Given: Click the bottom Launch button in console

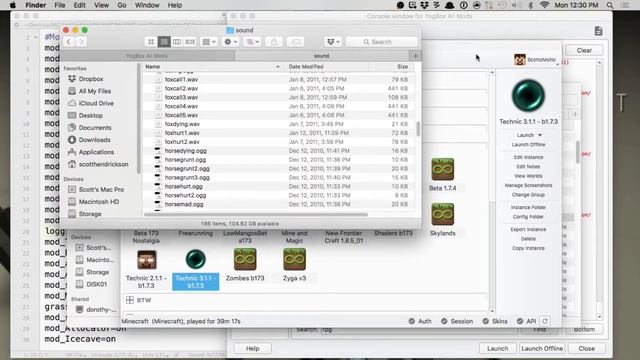Looking at the screenshot, I should [x=498, y=349].
